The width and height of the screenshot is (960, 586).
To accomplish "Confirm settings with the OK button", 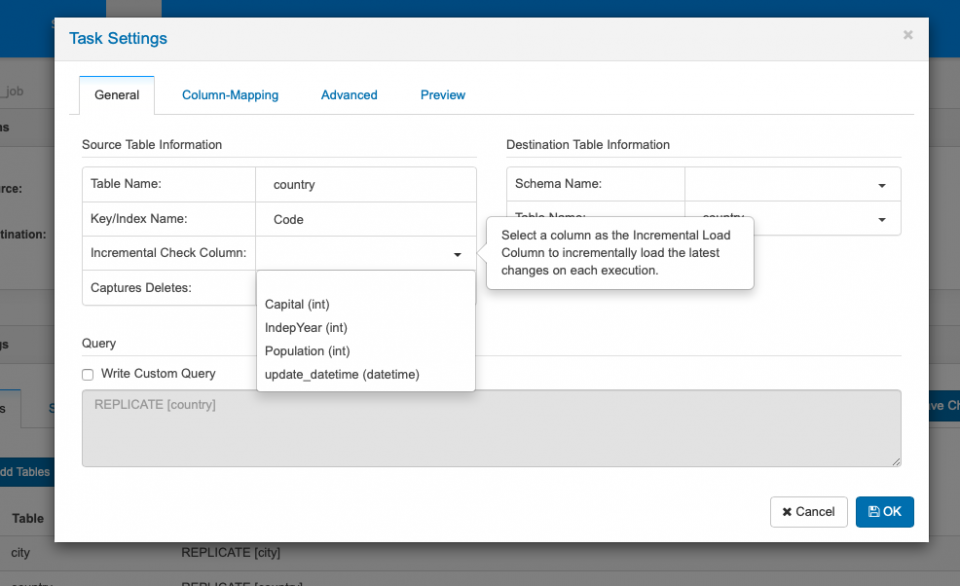I will (884, 511).
